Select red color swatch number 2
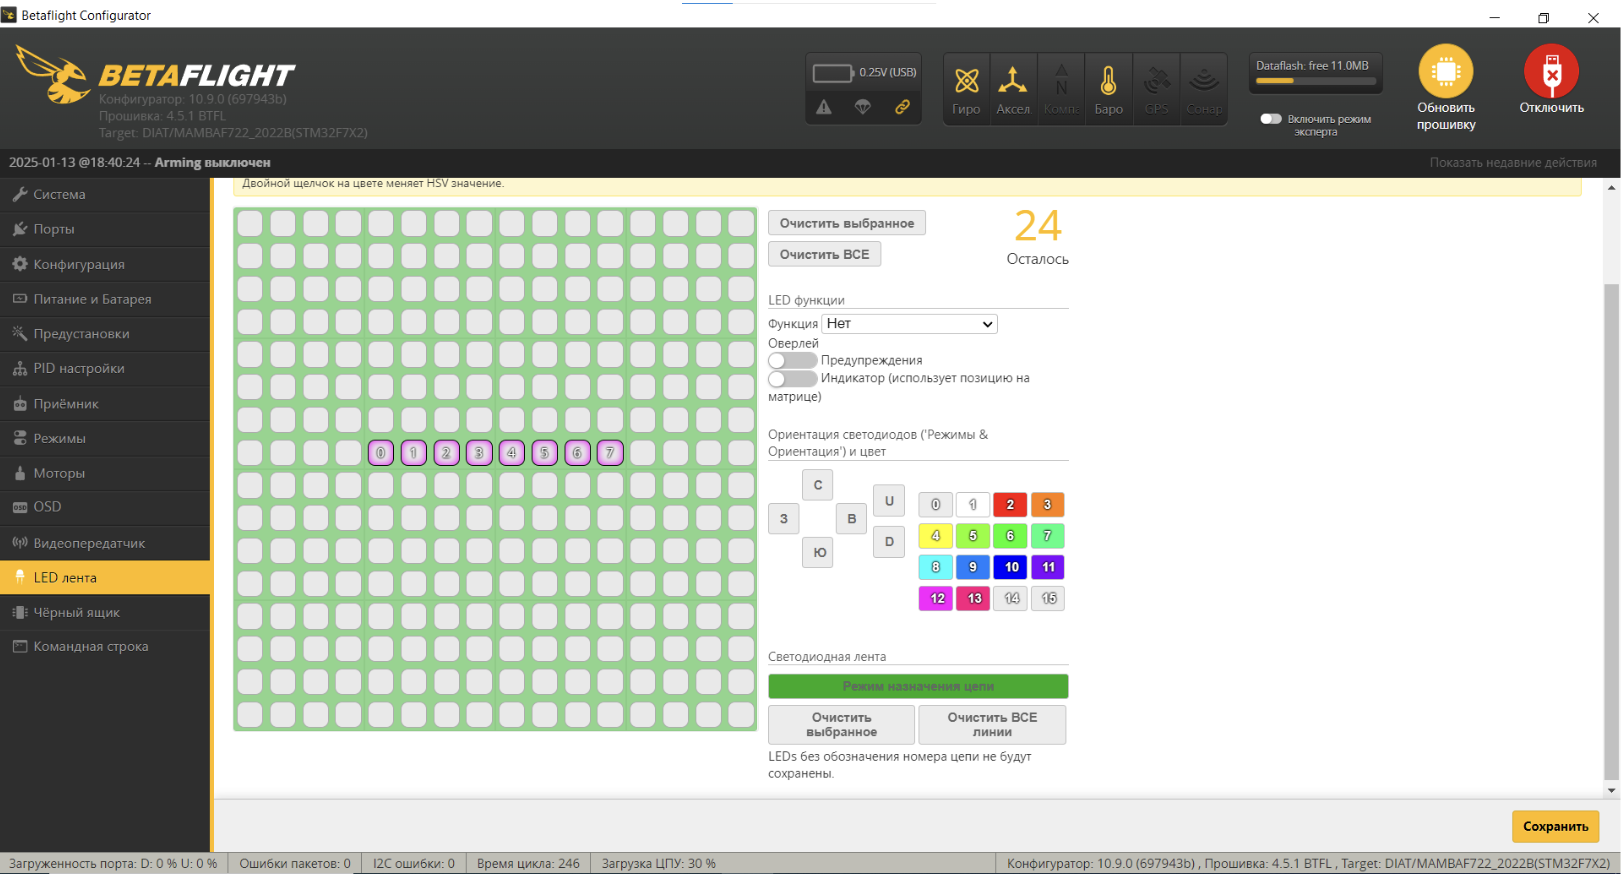1624x874 pixels. pos(1010,505)
